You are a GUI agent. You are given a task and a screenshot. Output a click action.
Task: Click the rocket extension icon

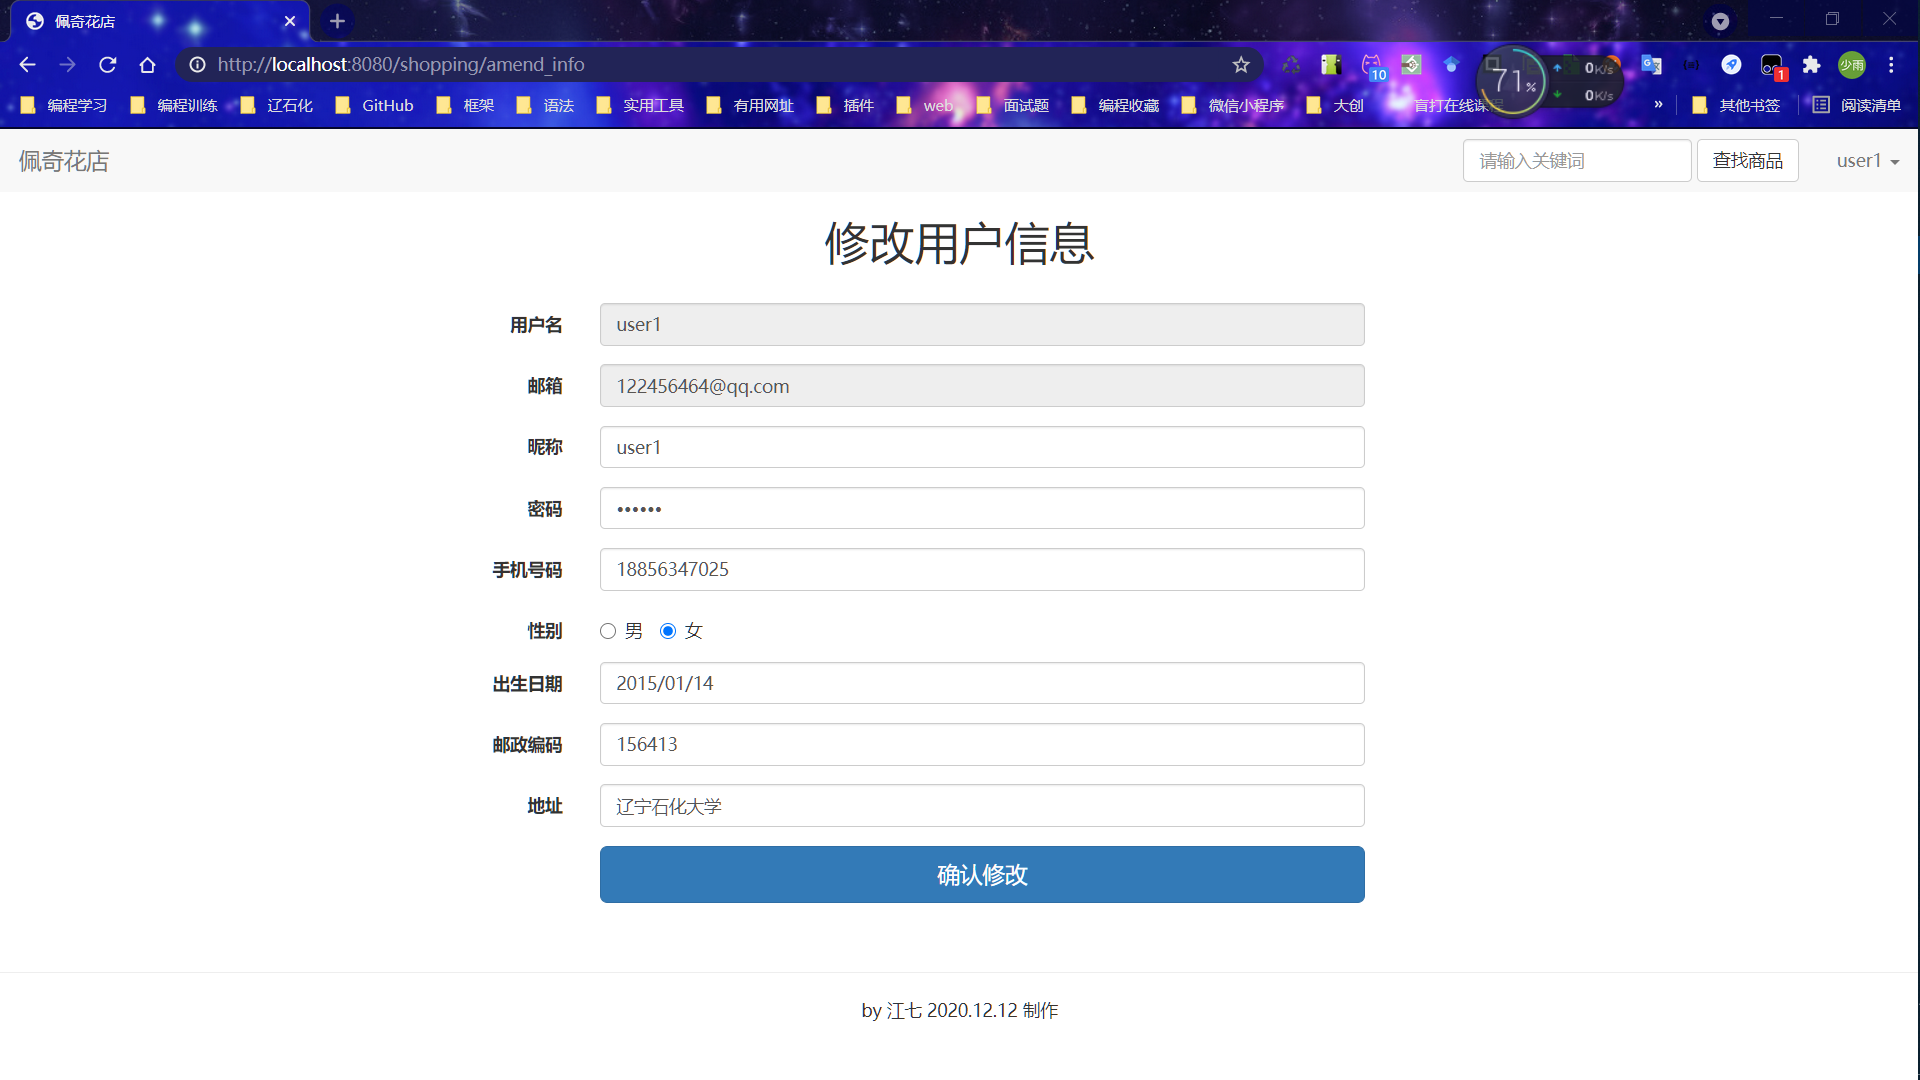(x=1731, y=65)
